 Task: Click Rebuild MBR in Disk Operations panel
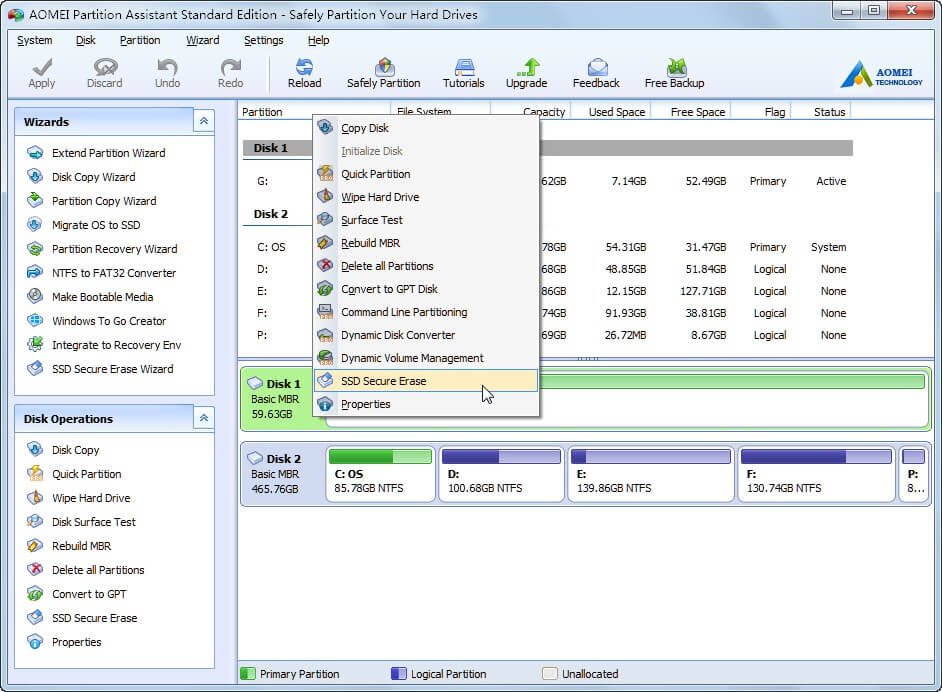tap(81, 546)
